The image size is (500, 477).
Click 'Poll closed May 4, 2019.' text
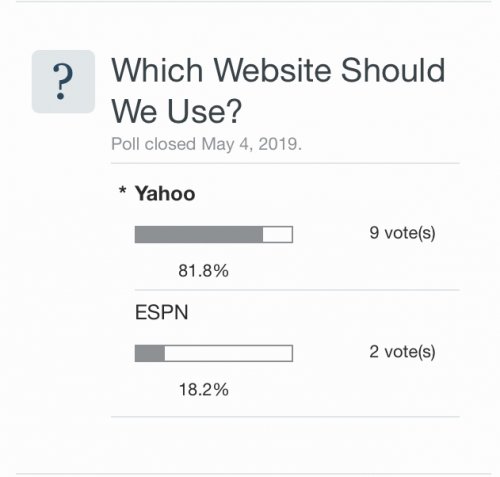coord(206,144)
